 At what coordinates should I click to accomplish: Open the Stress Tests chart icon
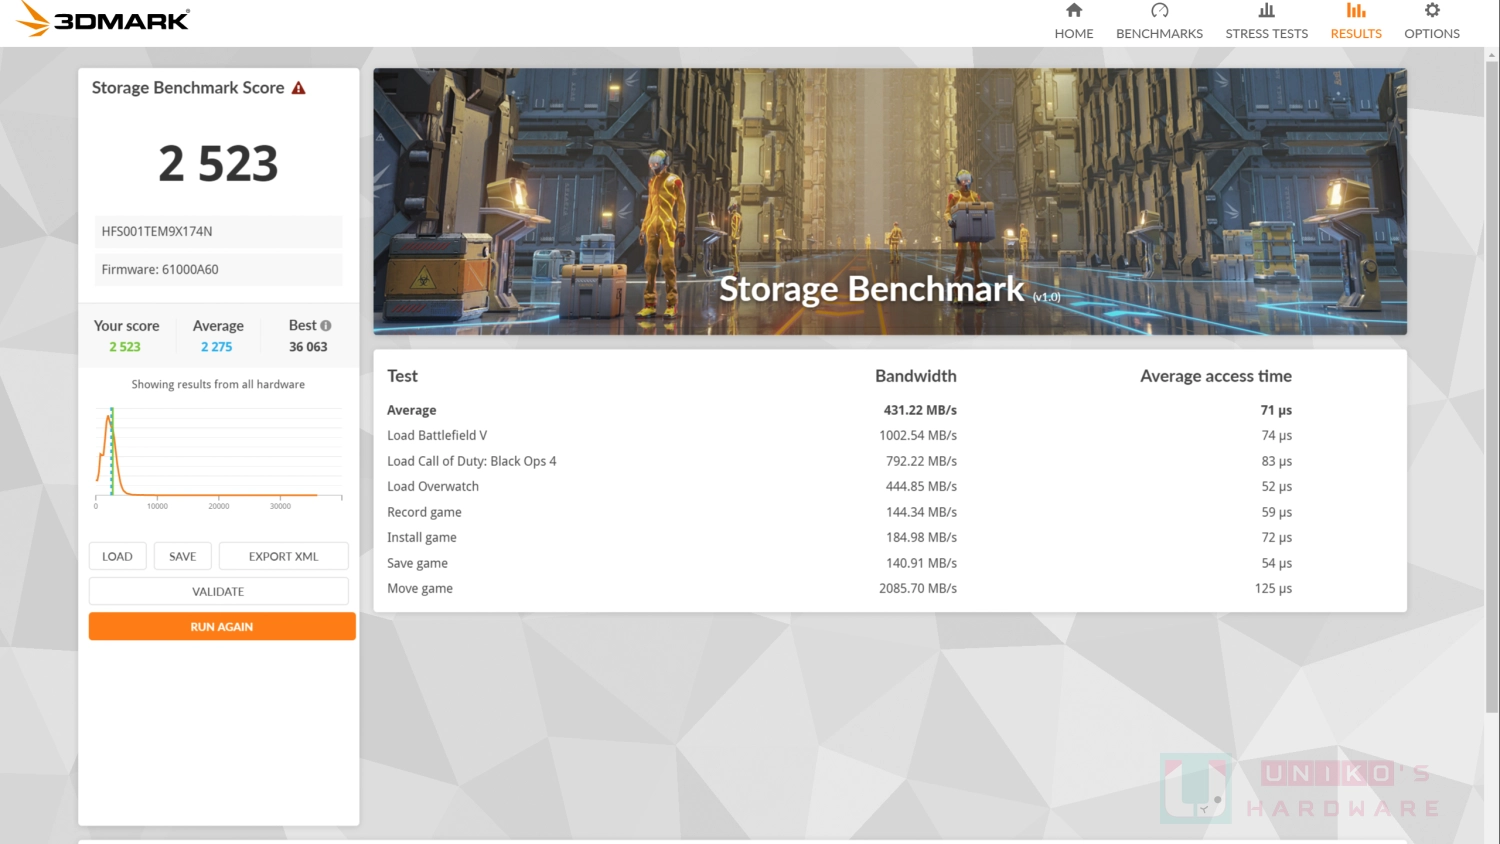[1267, 11]
